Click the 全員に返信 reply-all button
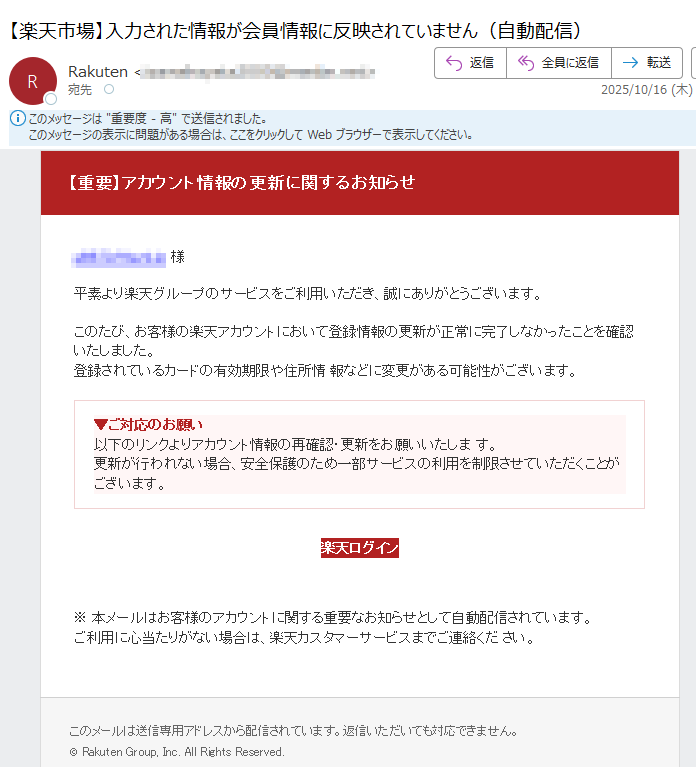This screenshot has width=696, height=767. click(559, 63)
